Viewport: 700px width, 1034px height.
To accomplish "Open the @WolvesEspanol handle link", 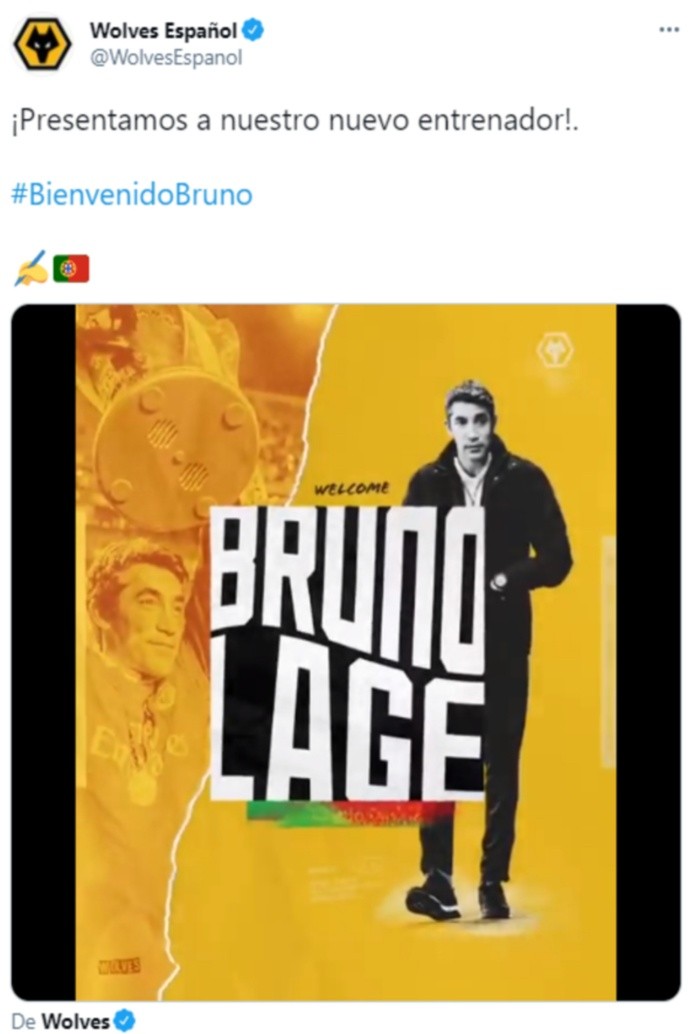I will click(165, 58).
